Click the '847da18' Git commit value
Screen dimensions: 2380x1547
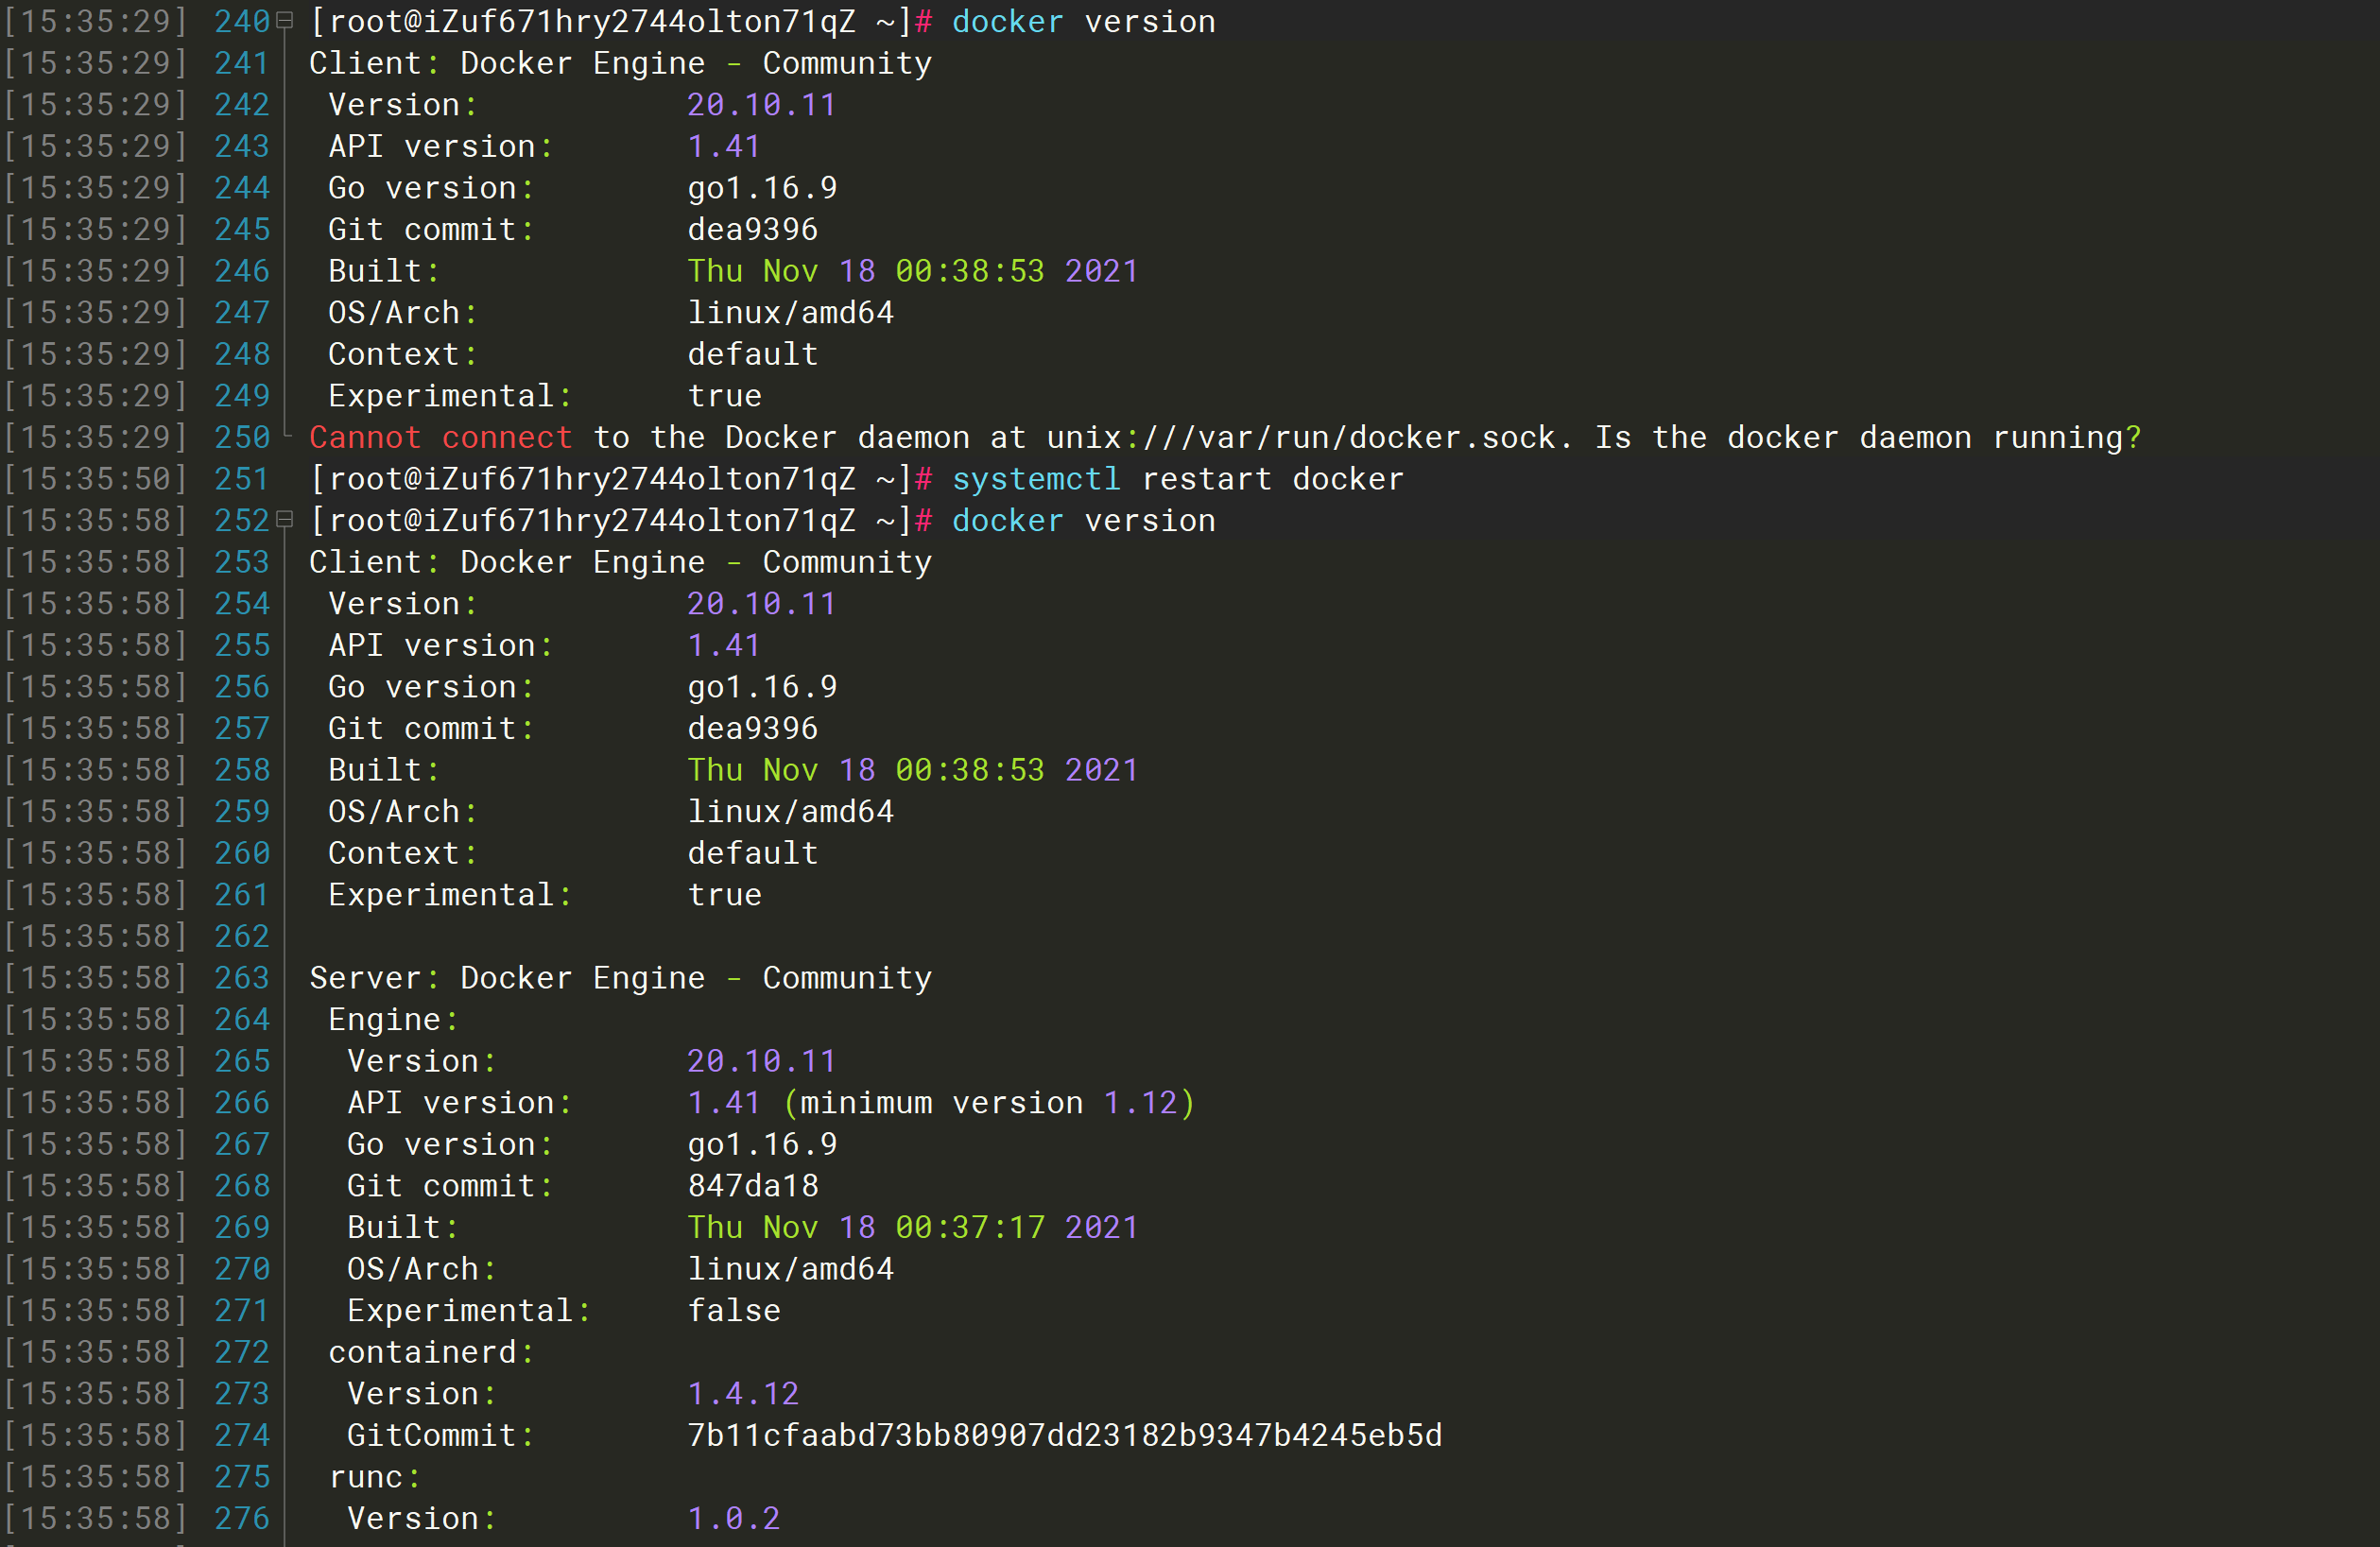(x=752, y=1186)
